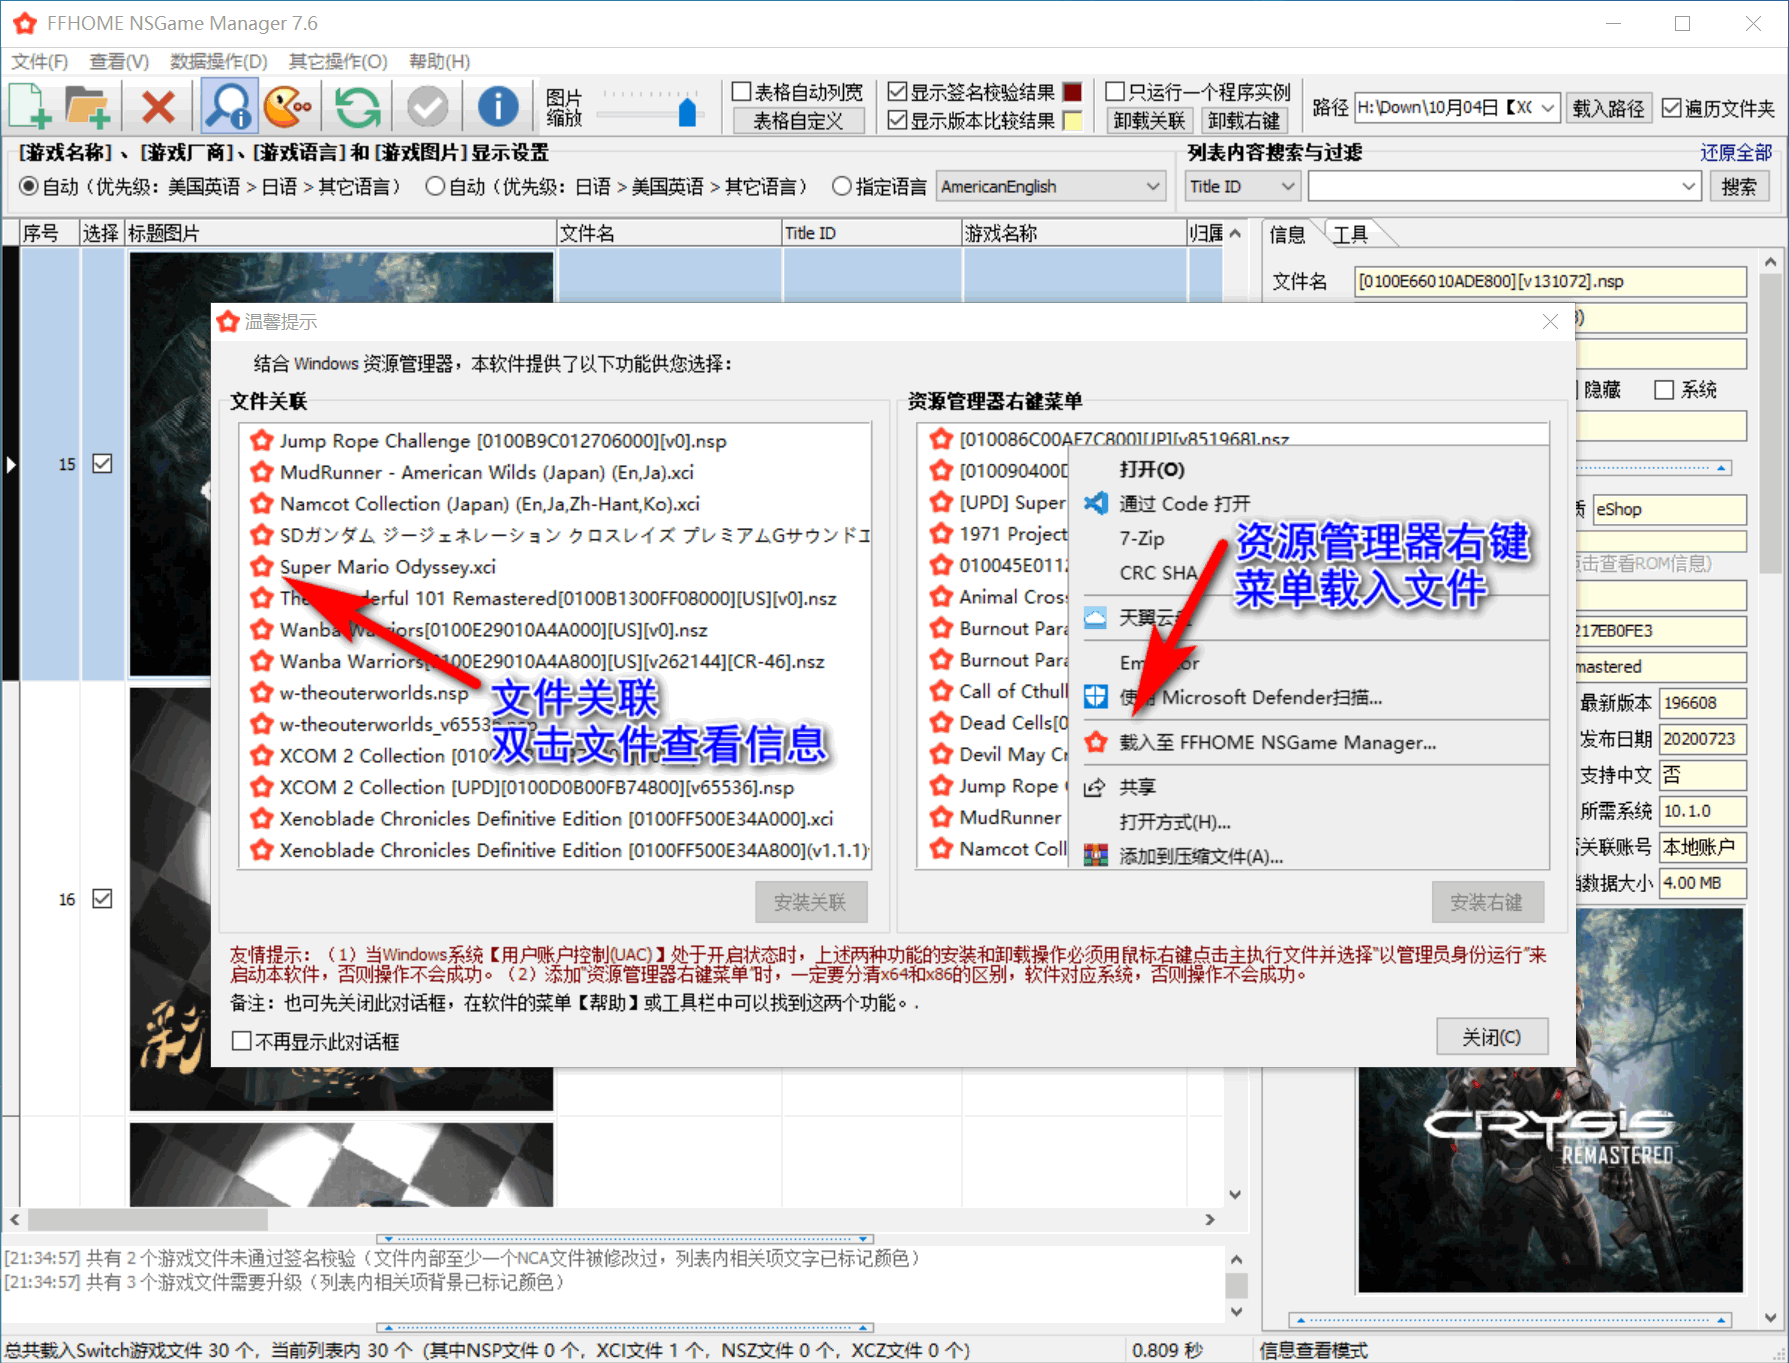Click the star icon beside Xenoblade Chronicles xci
Viewport: 1789px width, 1363px height.
[261, 819]
